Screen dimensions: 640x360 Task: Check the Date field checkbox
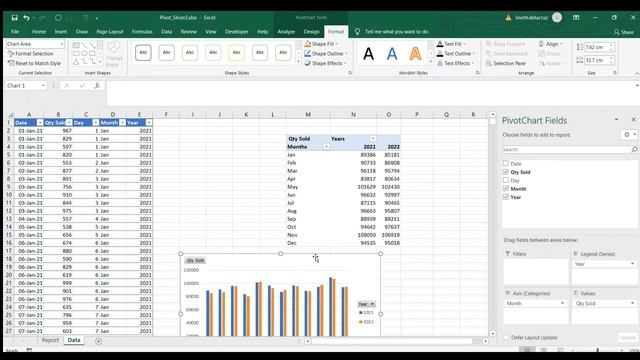tap(506, 163)
